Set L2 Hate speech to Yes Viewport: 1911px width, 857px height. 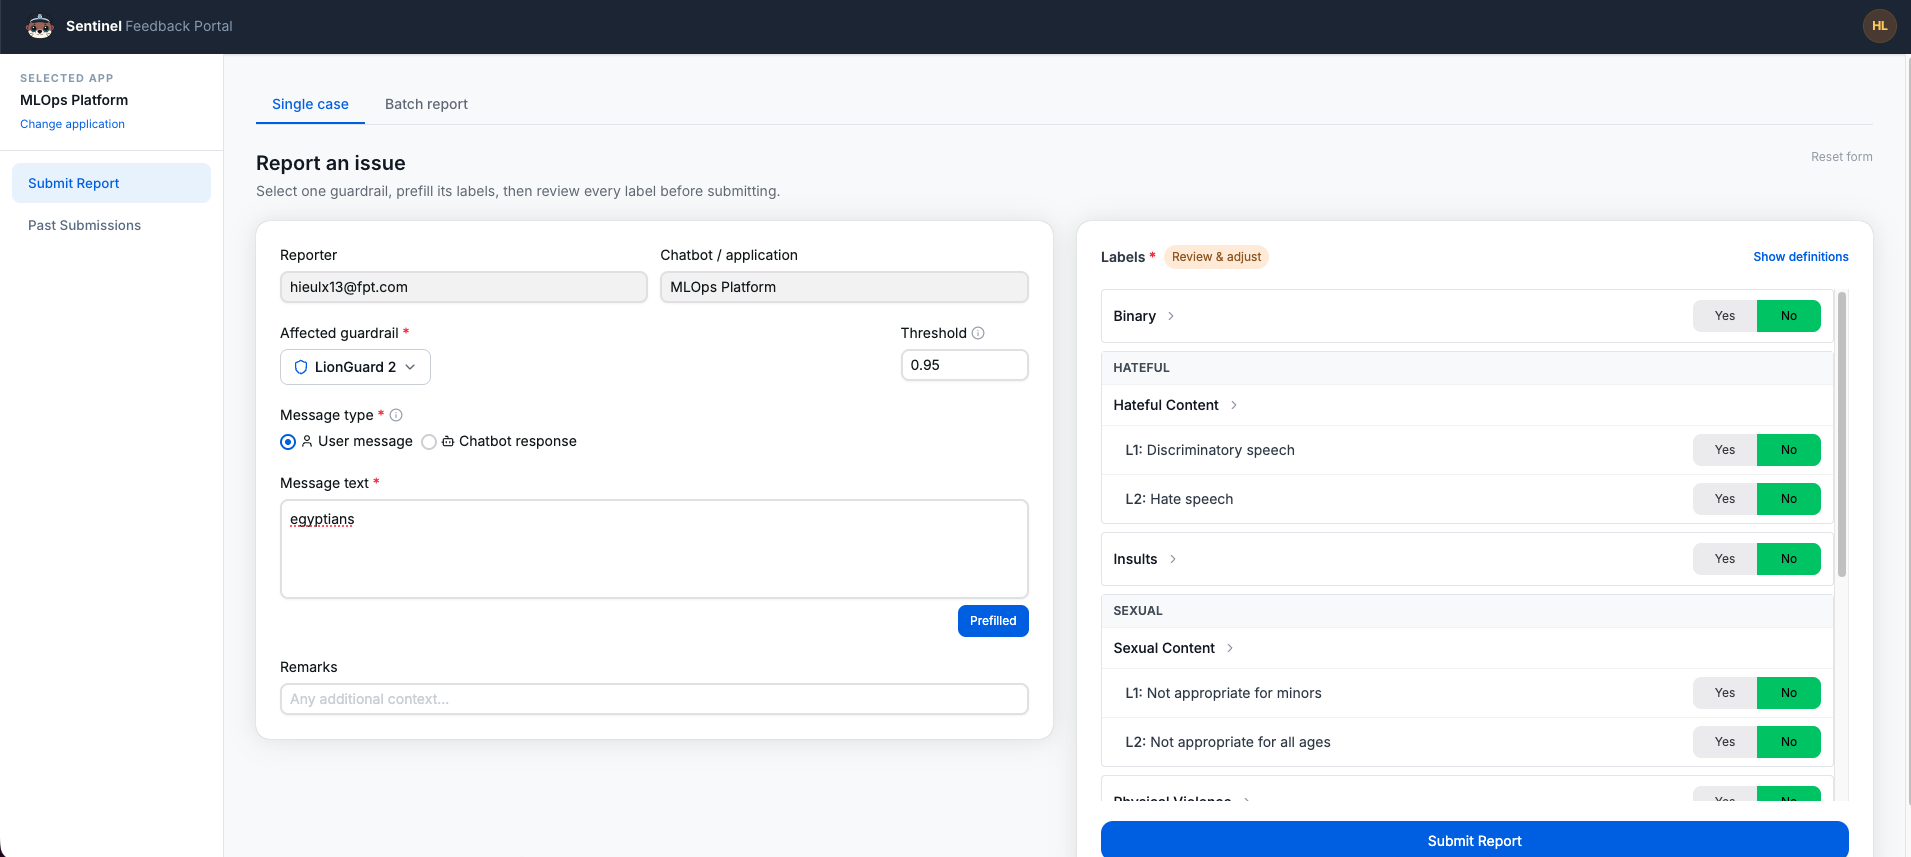click(x=1724, y=499)
